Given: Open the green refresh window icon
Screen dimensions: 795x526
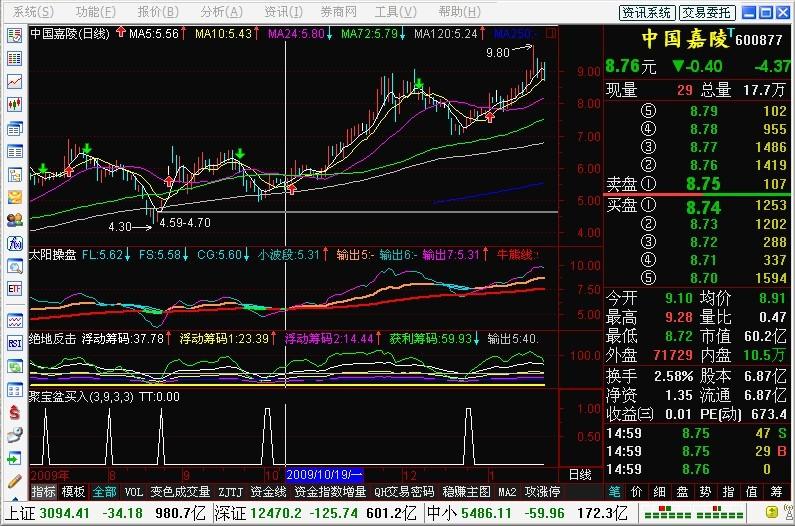Looking at the screenshot, I should (x=14, y=366).
